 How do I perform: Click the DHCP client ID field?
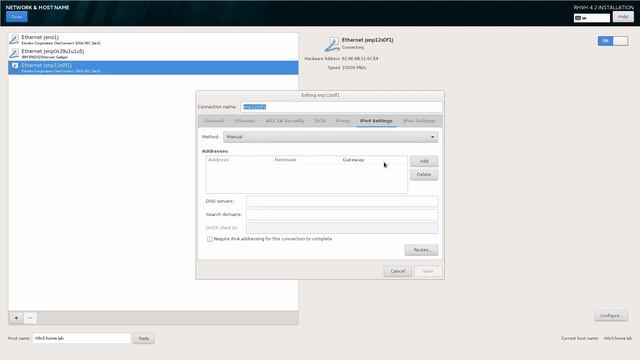[342, 228]
